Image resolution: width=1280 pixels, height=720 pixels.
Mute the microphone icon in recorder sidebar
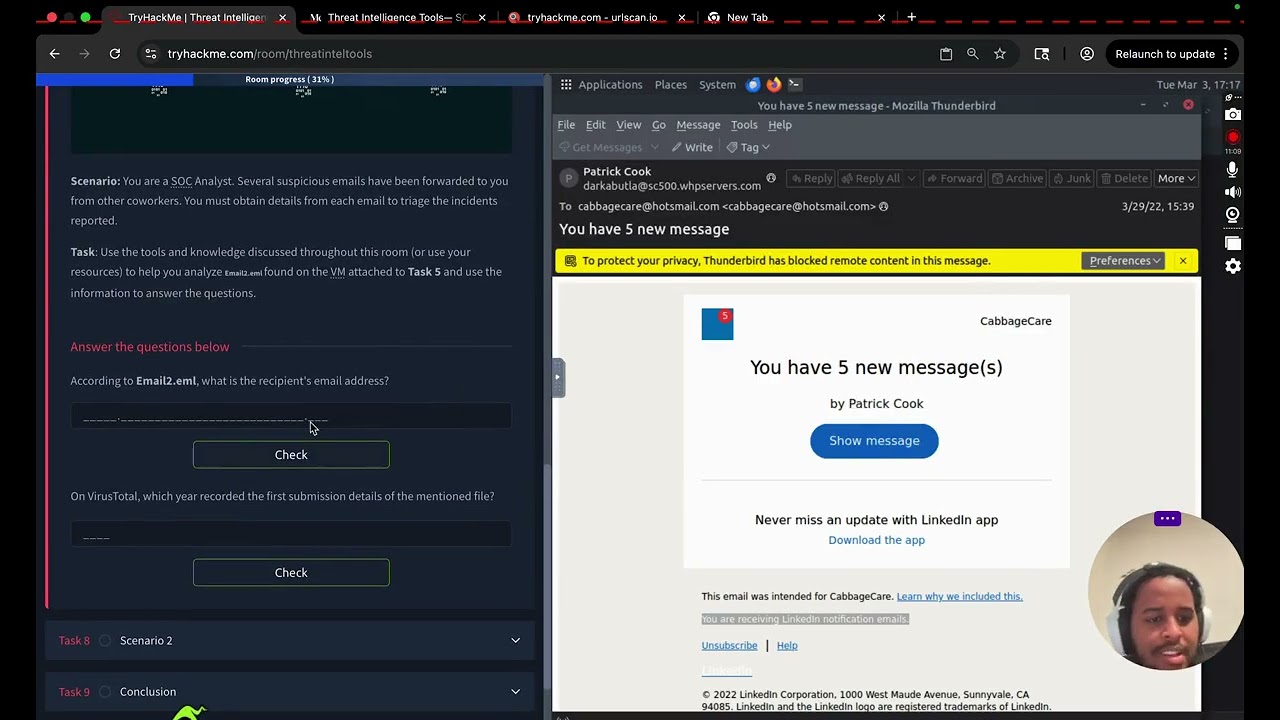point(1233,169)
